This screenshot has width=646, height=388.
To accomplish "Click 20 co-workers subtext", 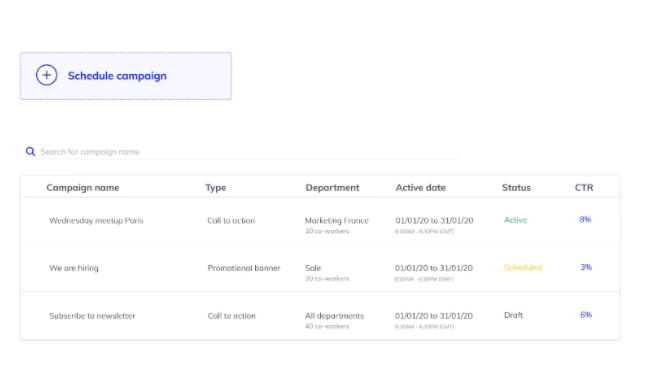I will point(327,279).
